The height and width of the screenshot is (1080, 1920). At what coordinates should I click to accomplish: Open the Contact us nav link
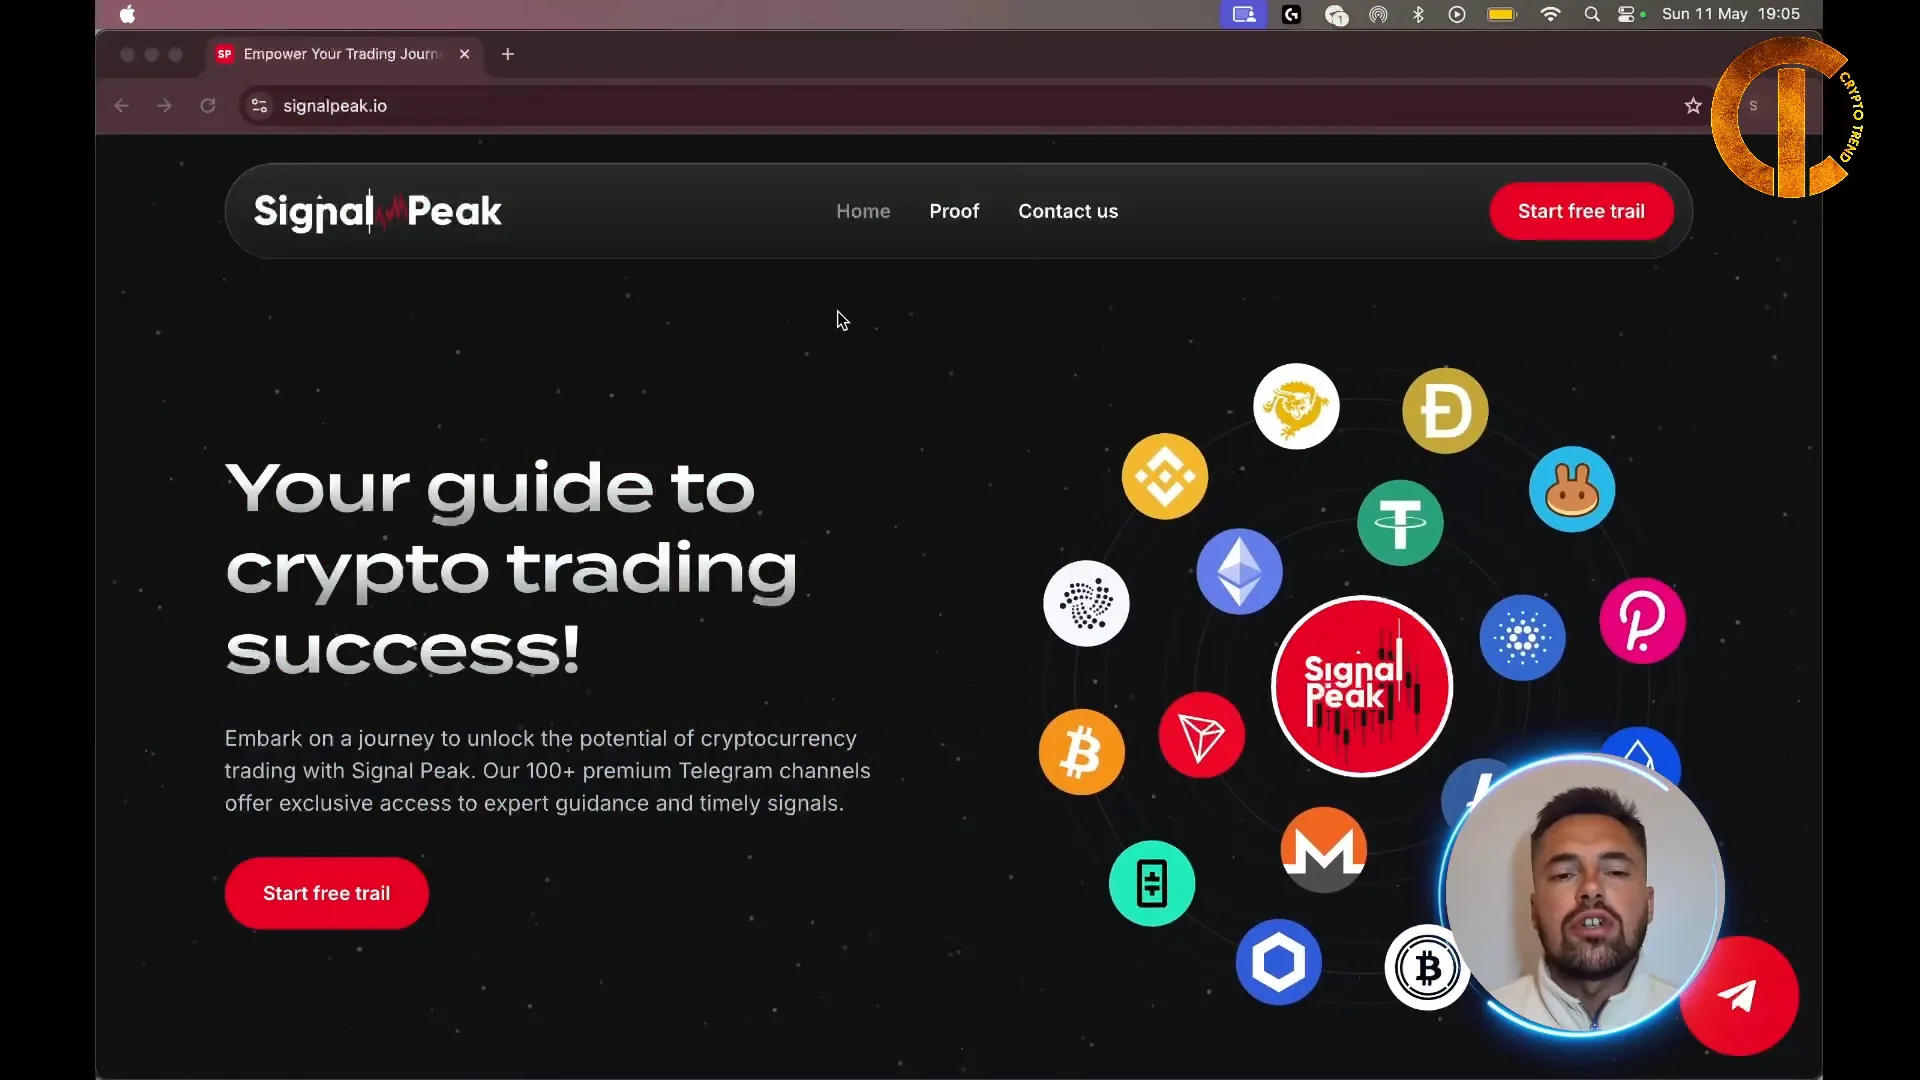click(x=1068, y=211)
